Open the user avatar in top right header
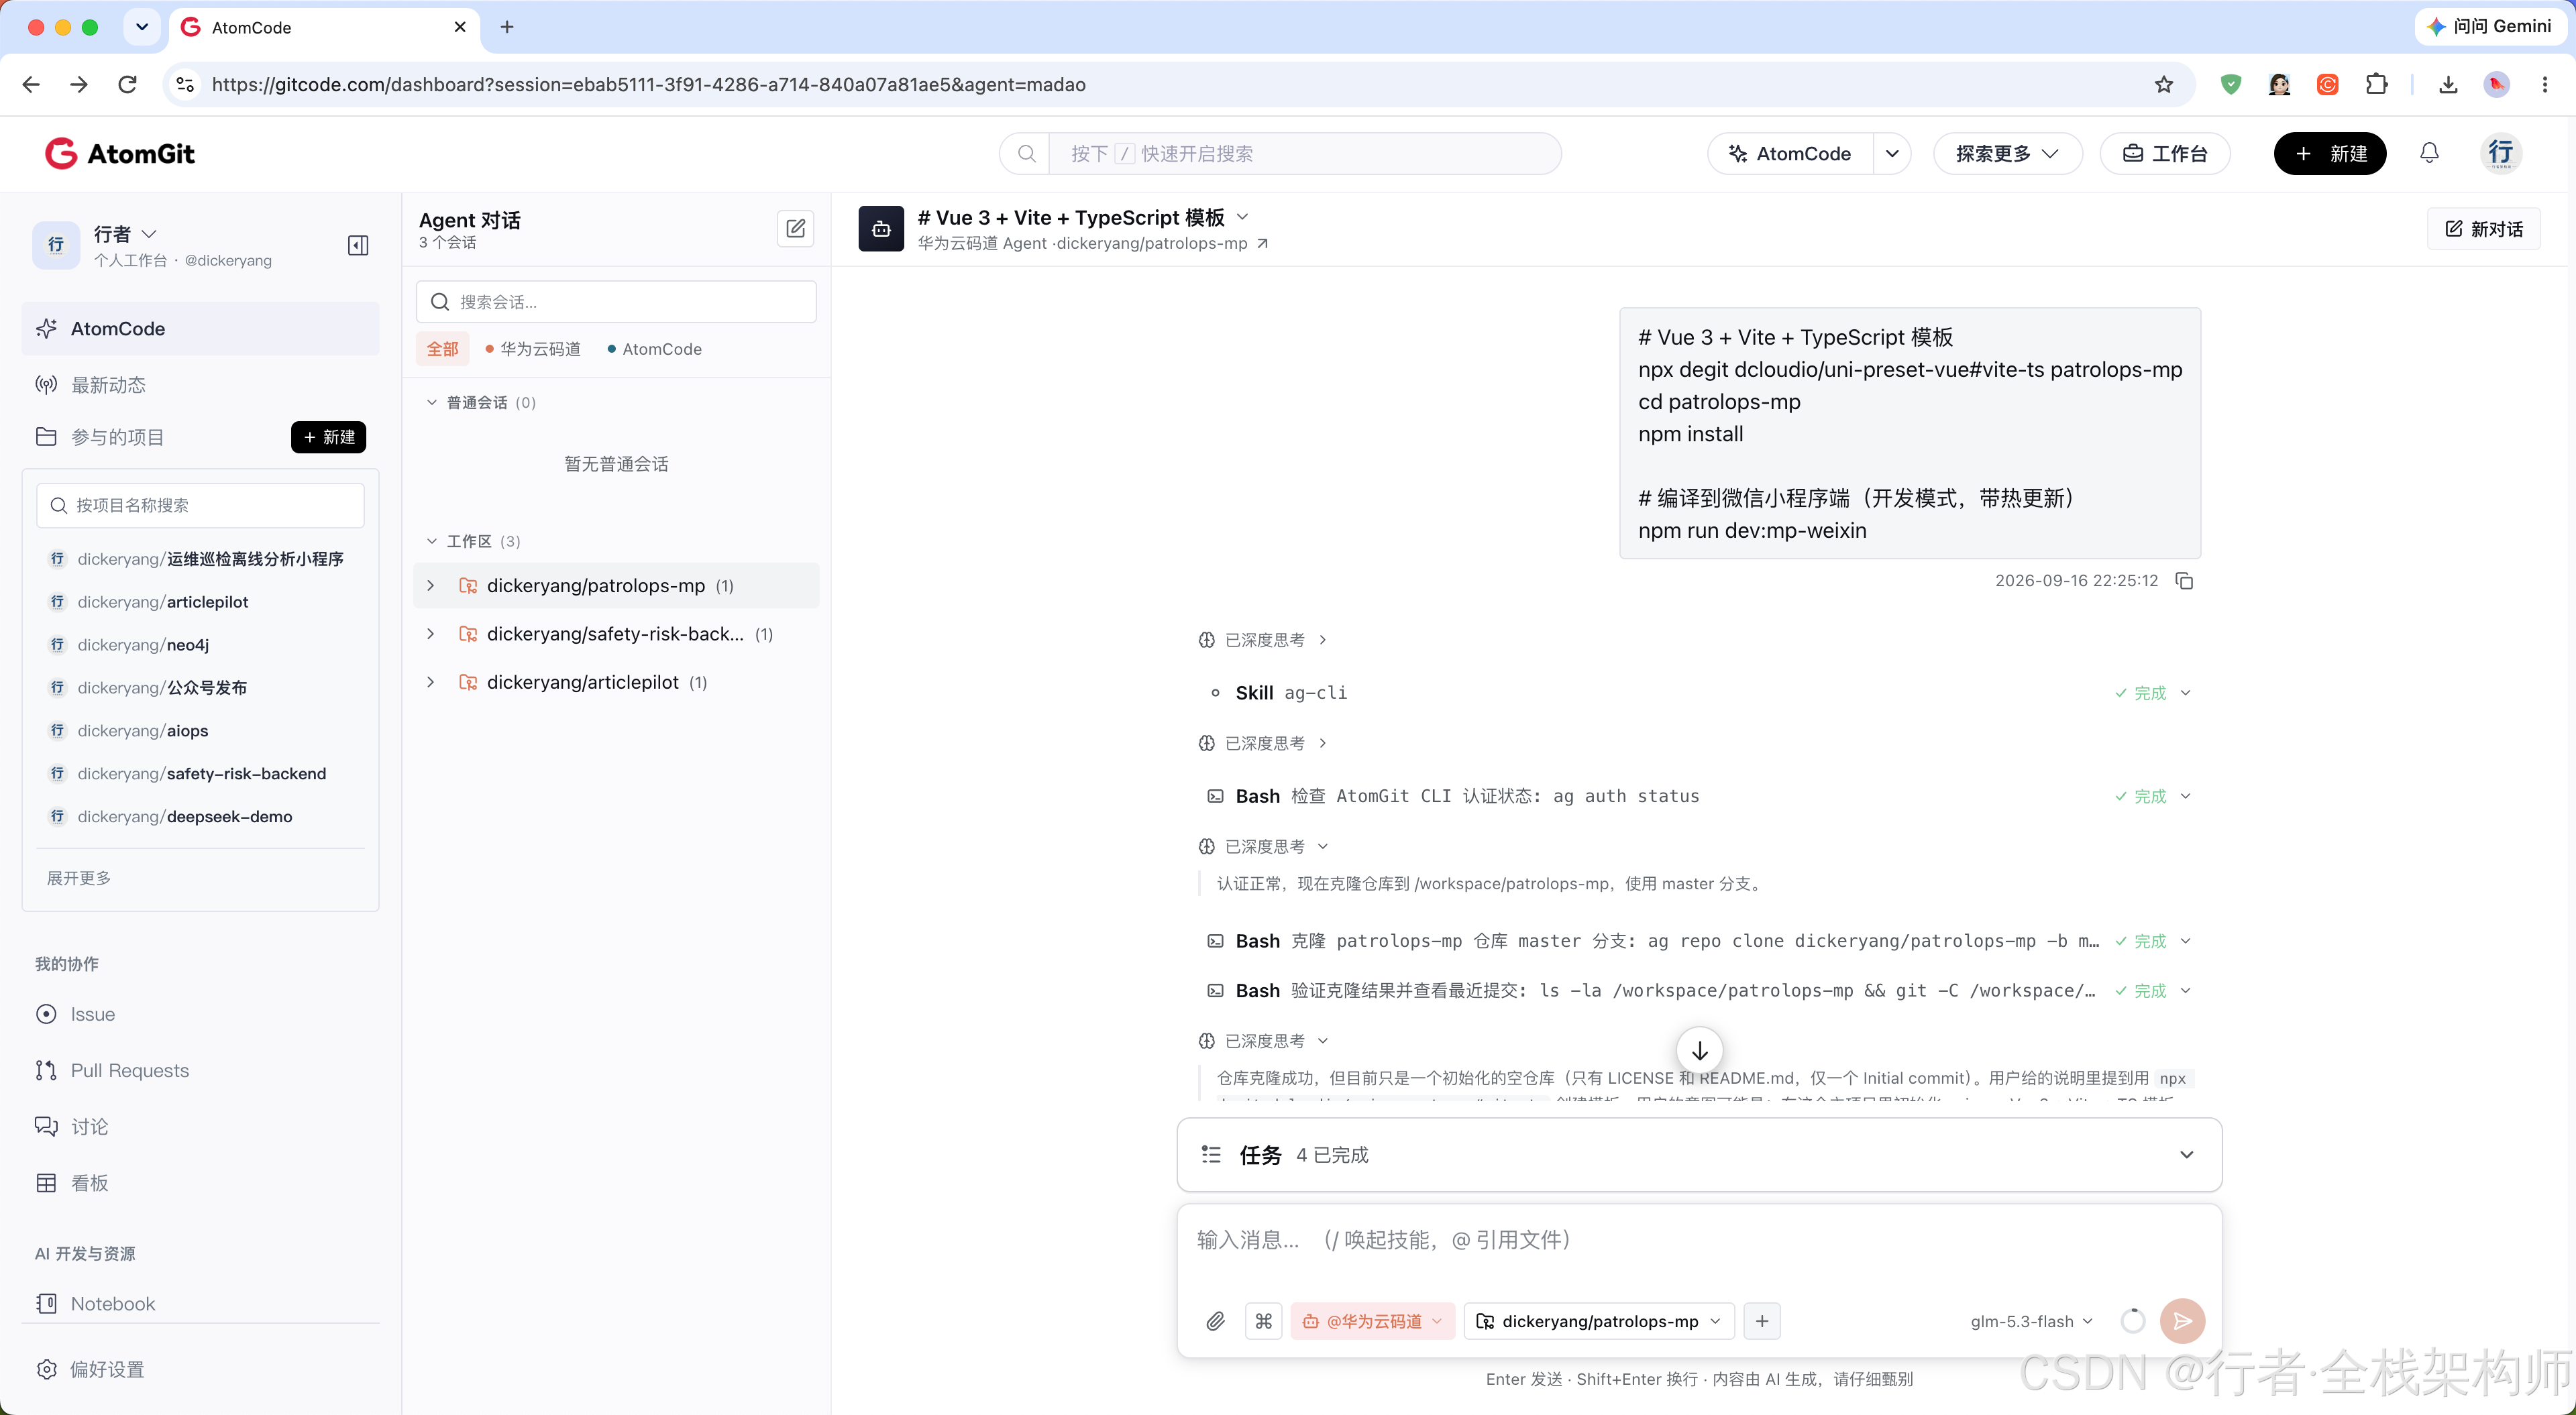 2500,153
